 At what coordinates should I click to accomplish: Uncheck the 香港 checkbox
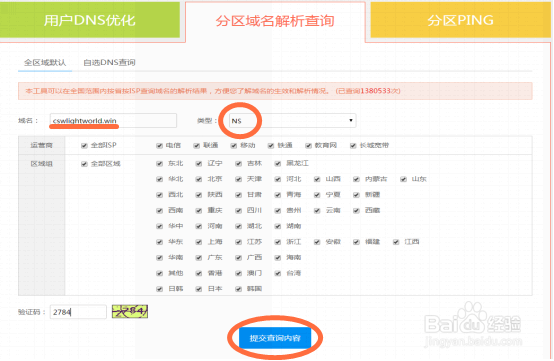[x=199, y=273]
